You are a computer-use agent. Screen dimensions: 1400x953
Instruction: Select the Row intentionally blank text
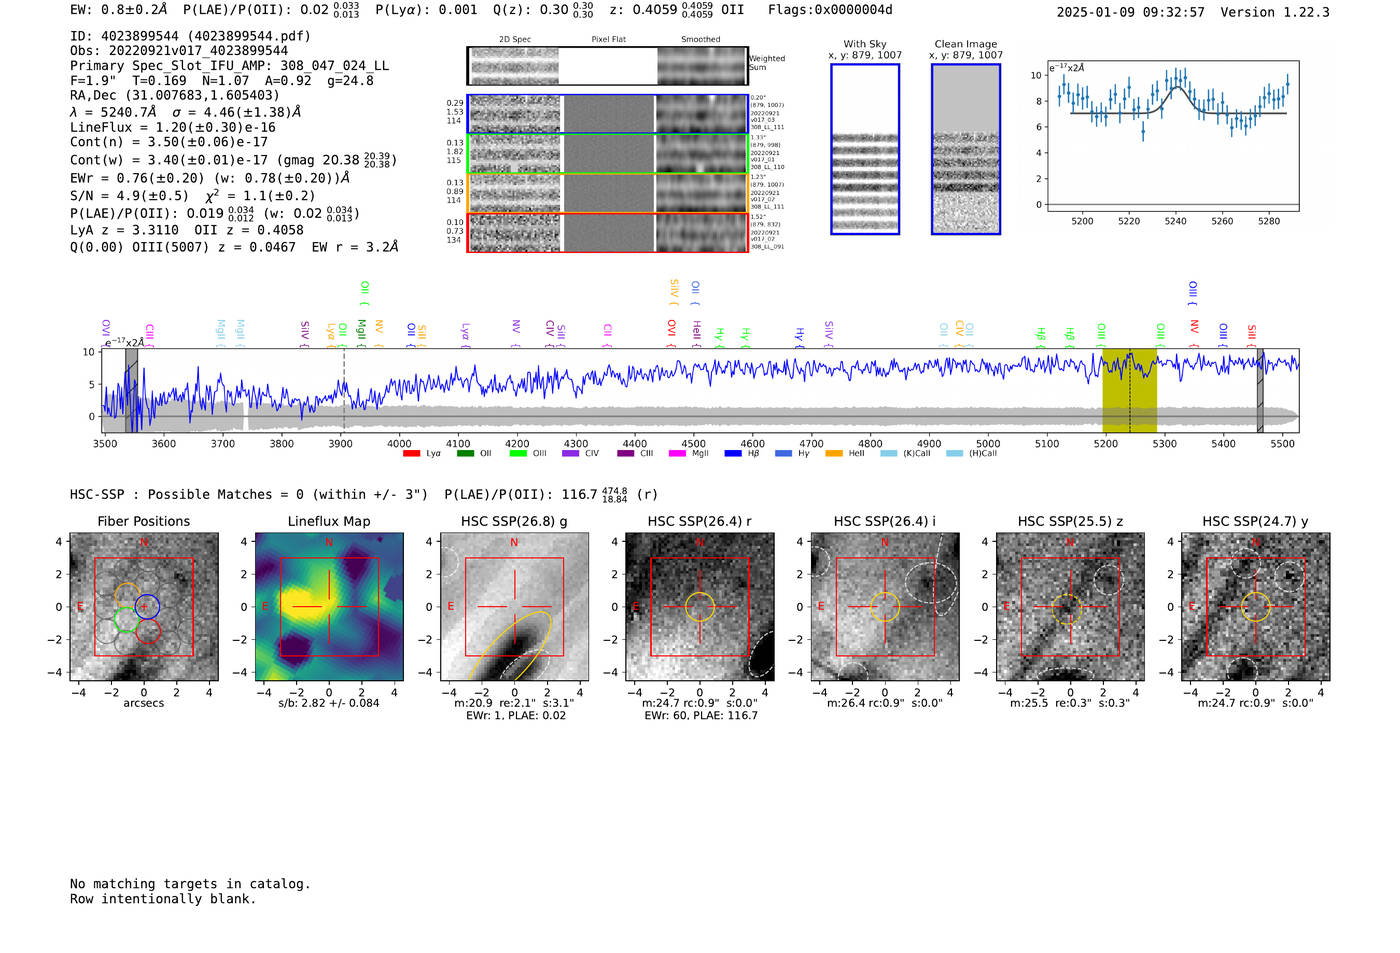[x=163, y=899]
